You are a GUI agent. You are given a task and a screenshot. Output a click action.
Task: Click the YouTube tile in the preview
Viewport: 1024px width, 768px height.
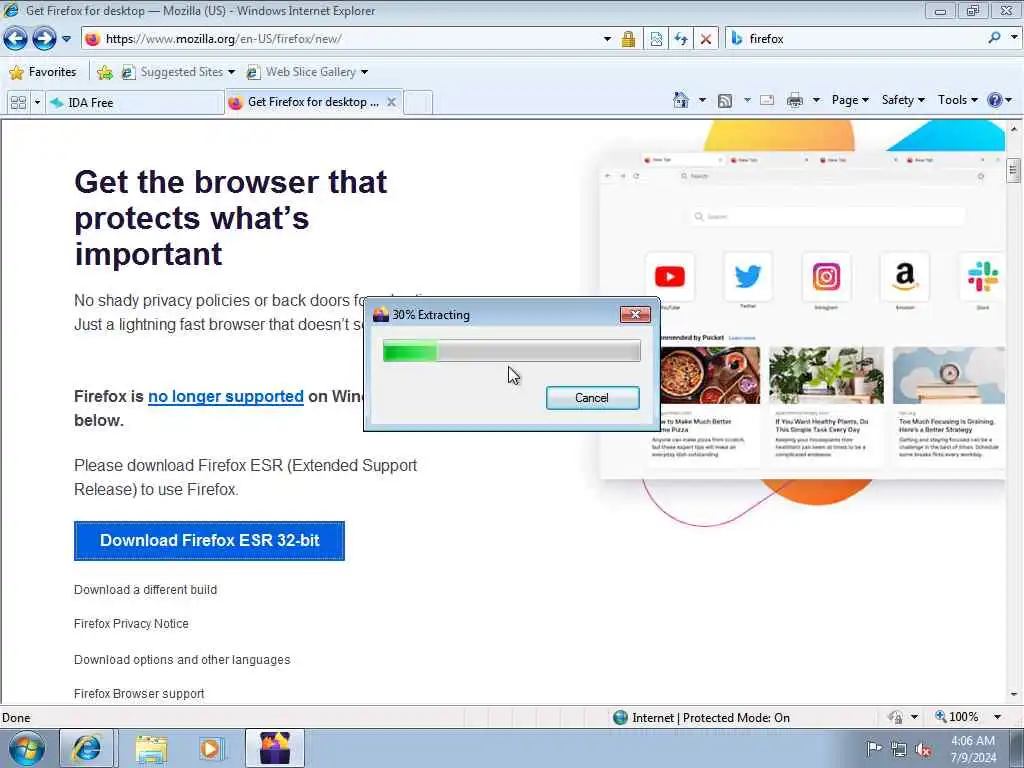669,277
